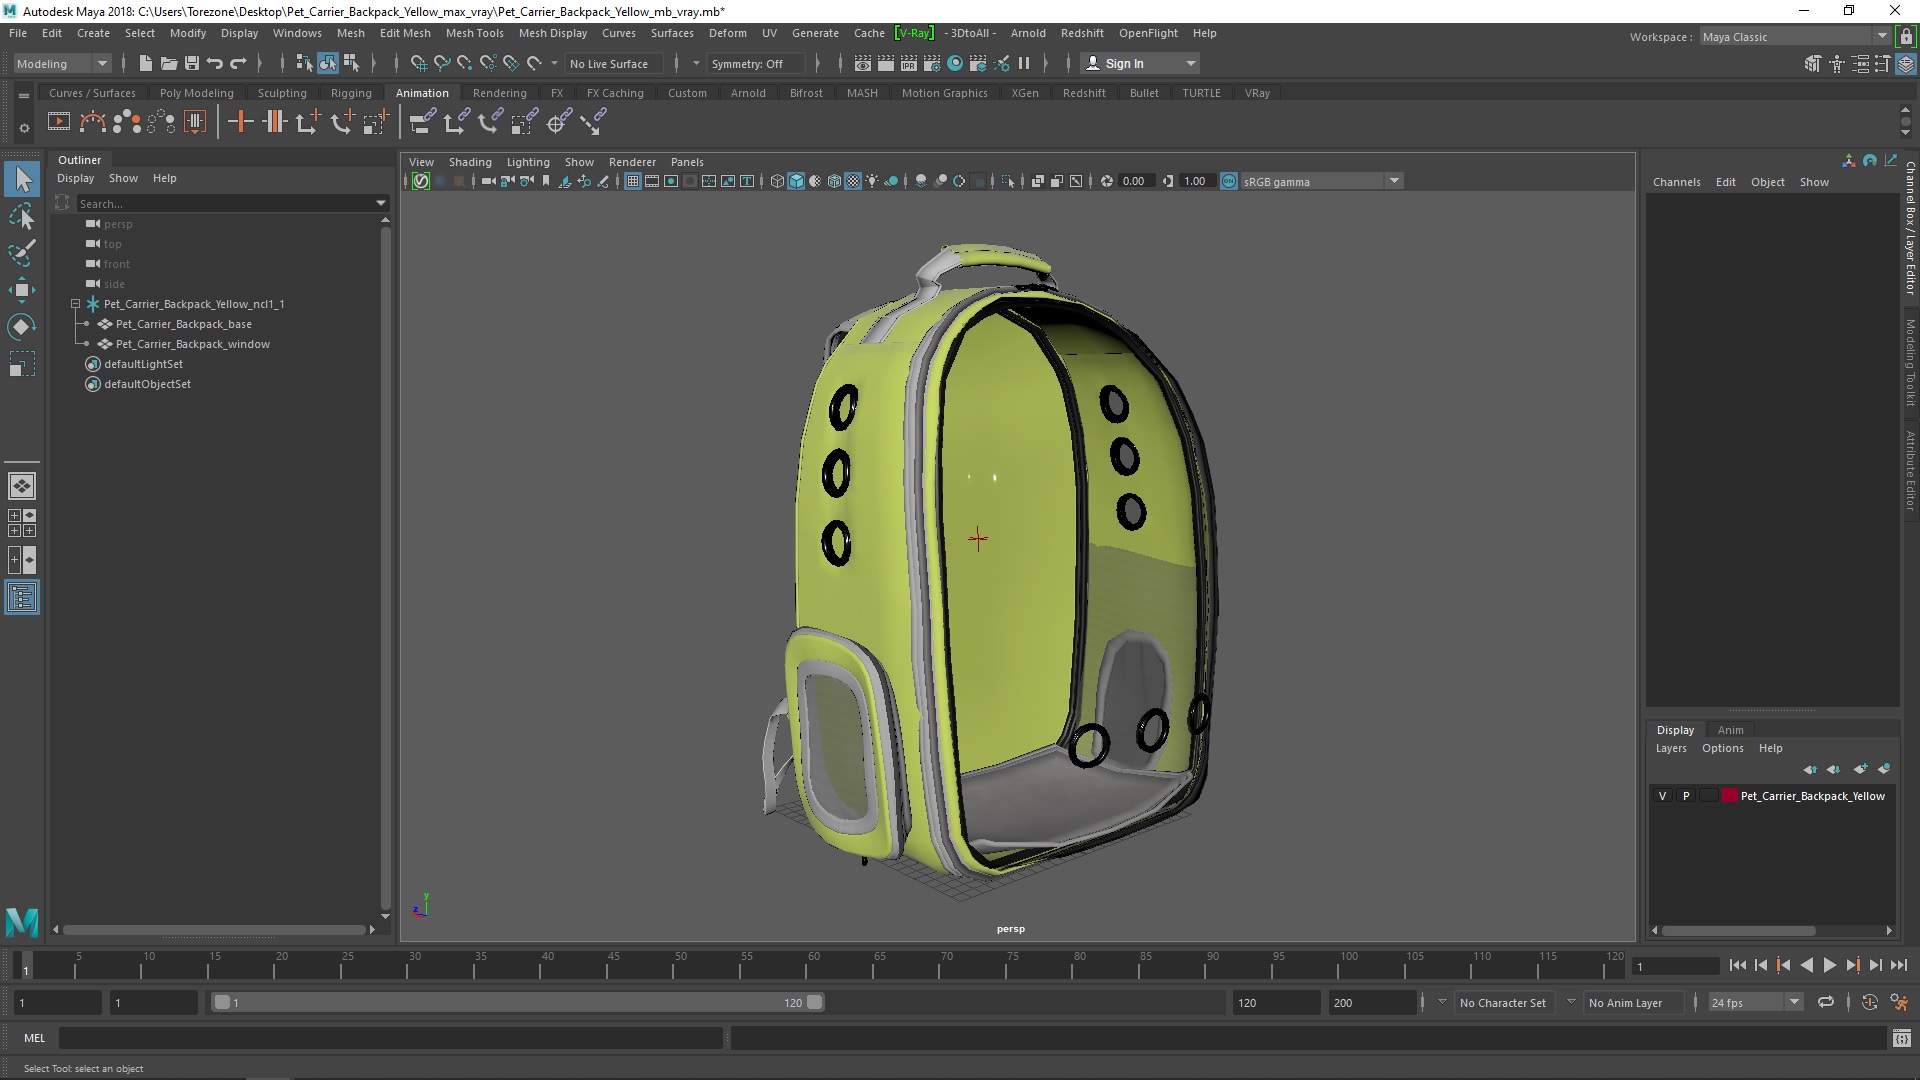The image size is (1920, 1080).
Task: Click red color swatch of Pet_Carrier_Backpack_Yellow layer
Action: [x=1729, y=796]
